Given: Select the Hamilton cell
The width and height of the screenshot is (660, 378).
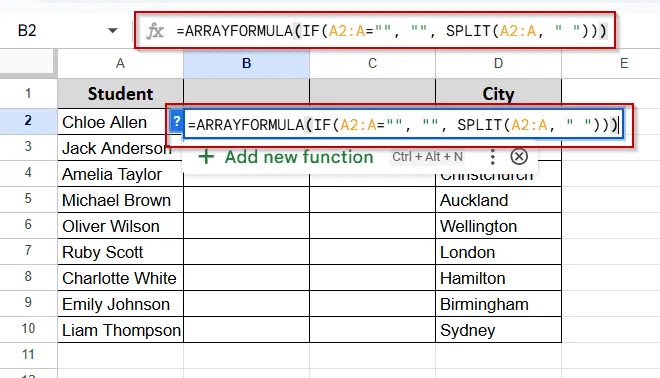Looking at the screenshot, I should coord(498,278).
